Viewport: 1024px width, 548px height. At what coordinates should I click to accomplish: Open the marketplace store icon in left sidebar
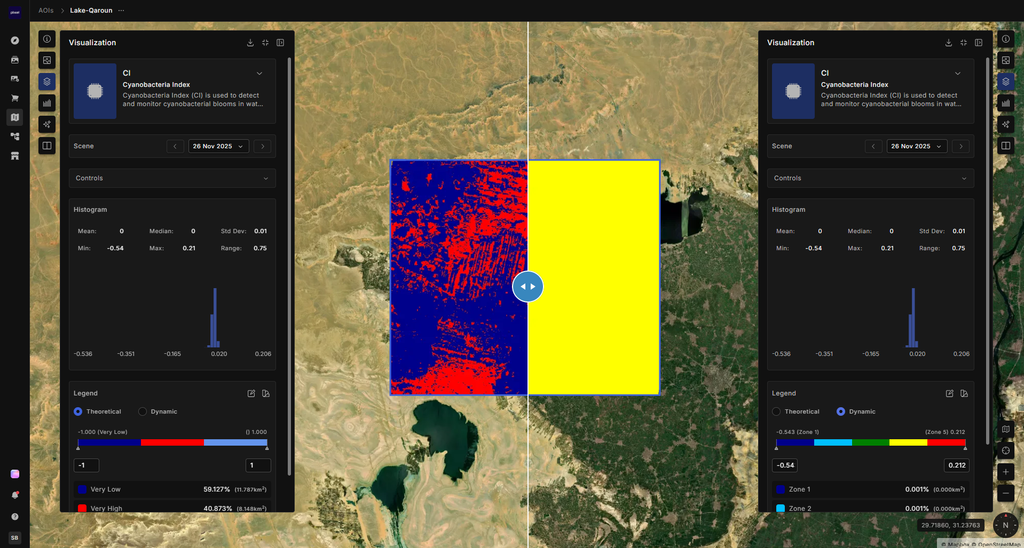pos(14,155)
